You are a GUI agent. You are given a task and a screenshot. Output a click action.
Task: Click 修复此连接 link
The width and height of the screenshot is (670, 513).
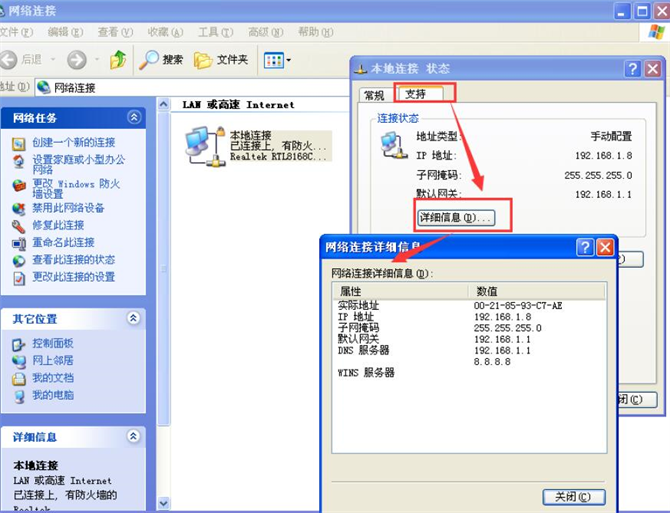(58, 225)
